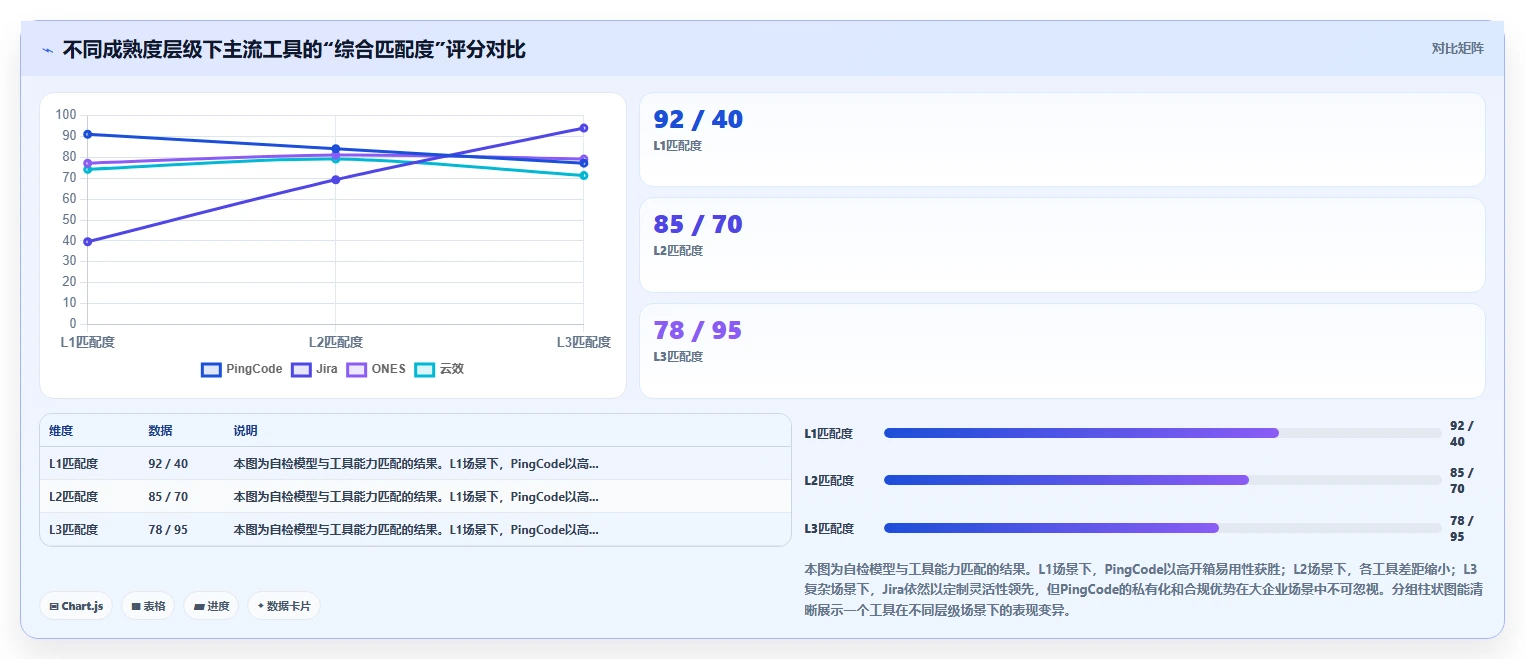This screenshot has height=659, width=1525.
Task: Click the Chart.js chip
Action: pyautogui.click(x=76, y=606)
